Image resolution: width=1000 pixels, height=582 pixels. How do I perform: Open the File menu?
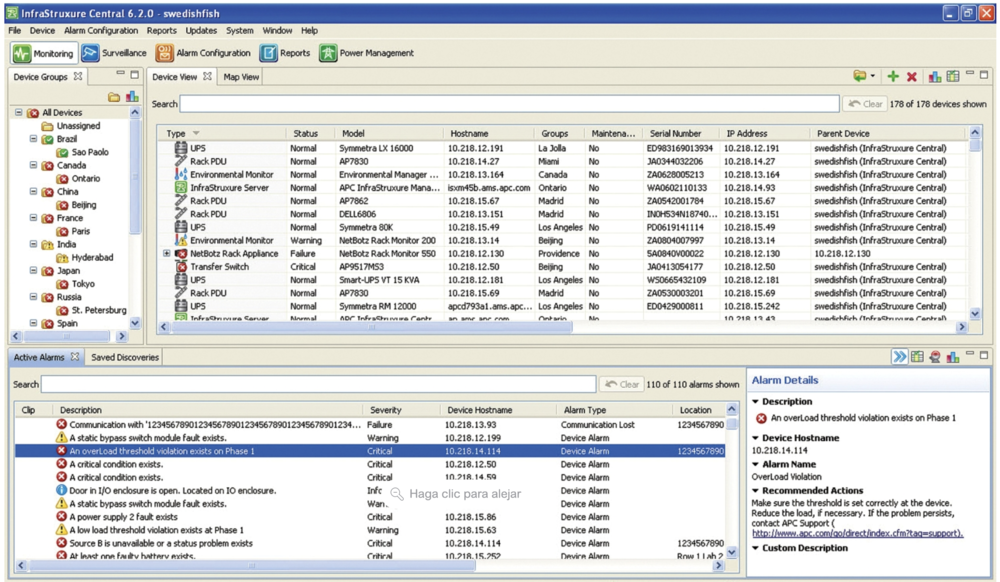(14, 31)
